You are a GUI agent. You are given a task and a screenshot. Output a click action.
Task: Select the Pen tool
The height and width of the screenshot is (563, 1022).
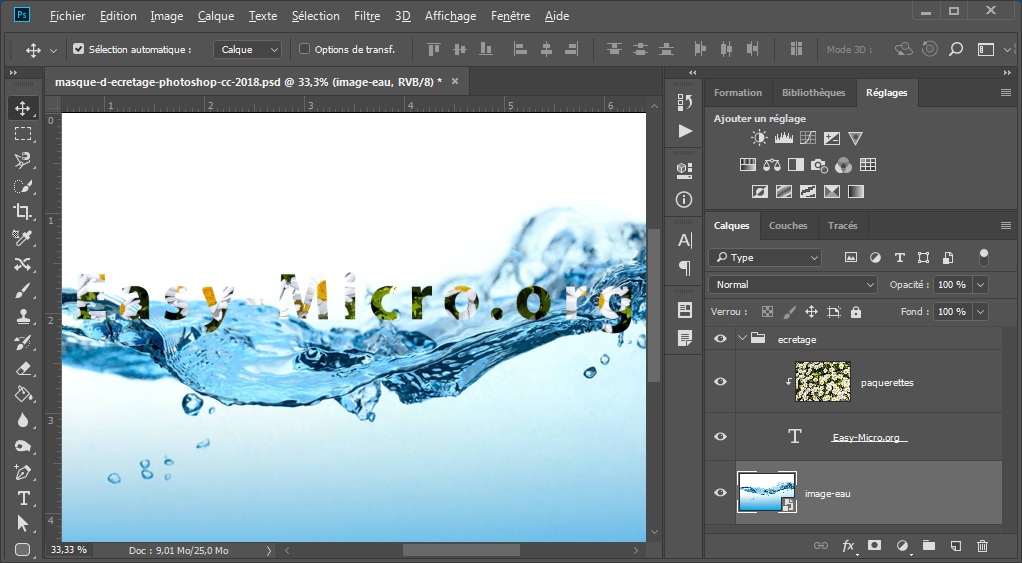[x=23, y=472]
